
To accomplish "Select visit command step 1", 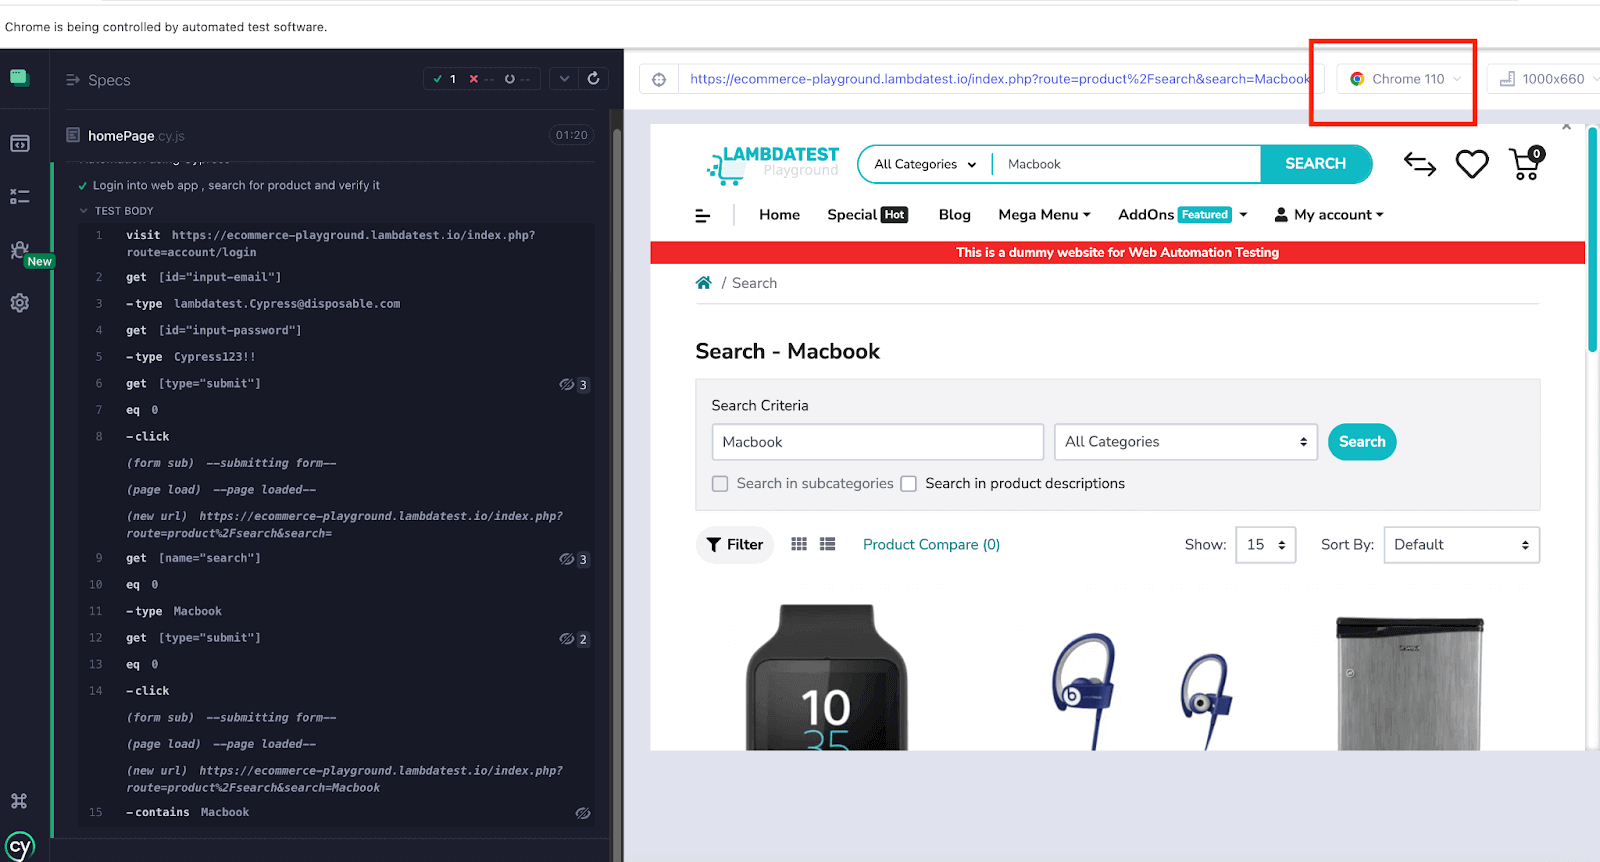I will click(x=335, y=244).
